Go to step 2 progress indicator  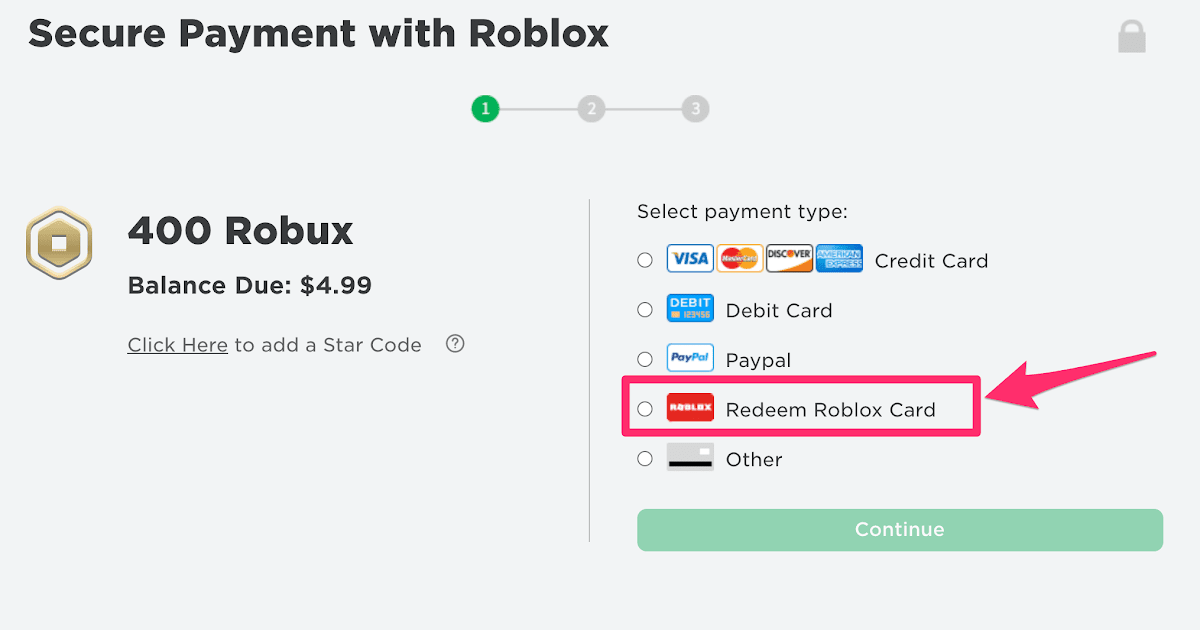click(x=591, y=108)
